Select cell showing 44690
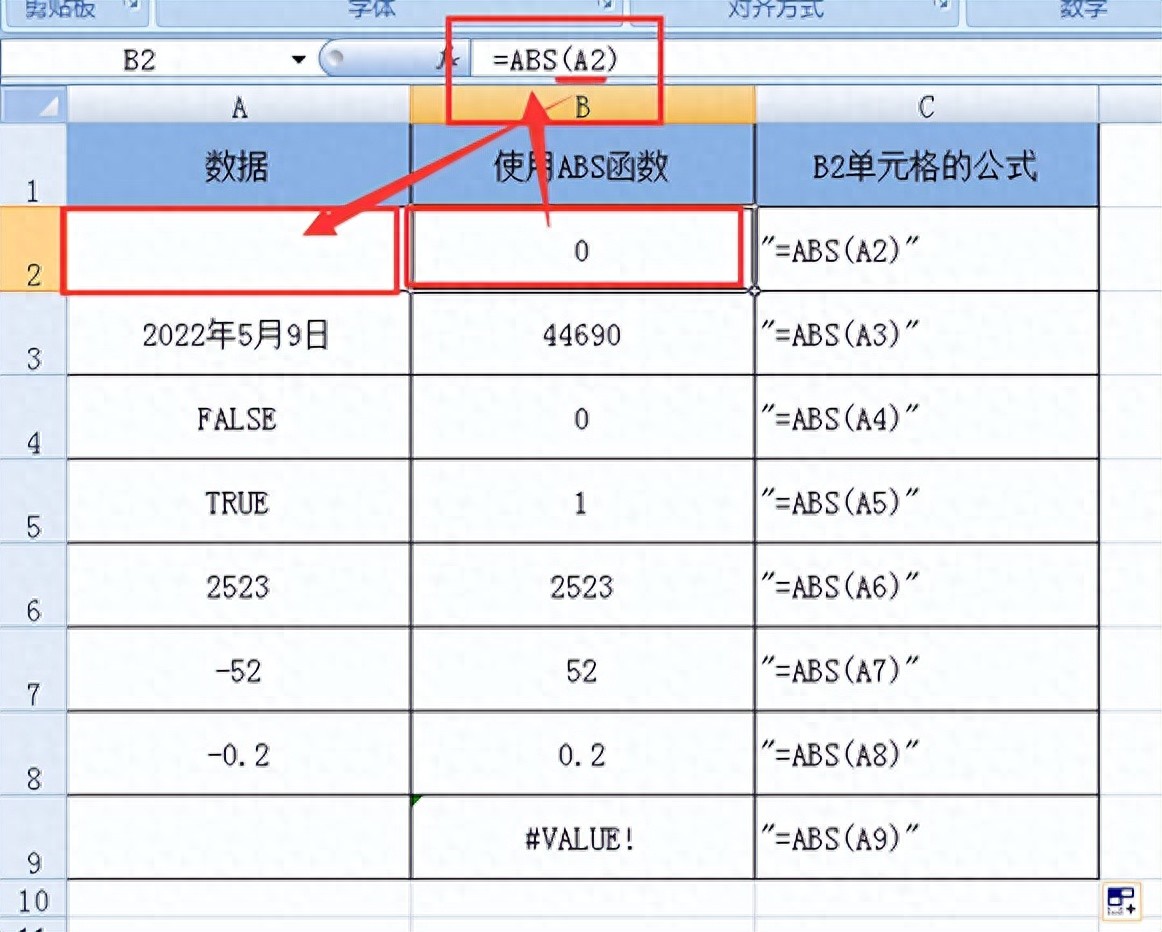Image resolution: width=1162 pixels, height=932 pixels. click(582, 333)
